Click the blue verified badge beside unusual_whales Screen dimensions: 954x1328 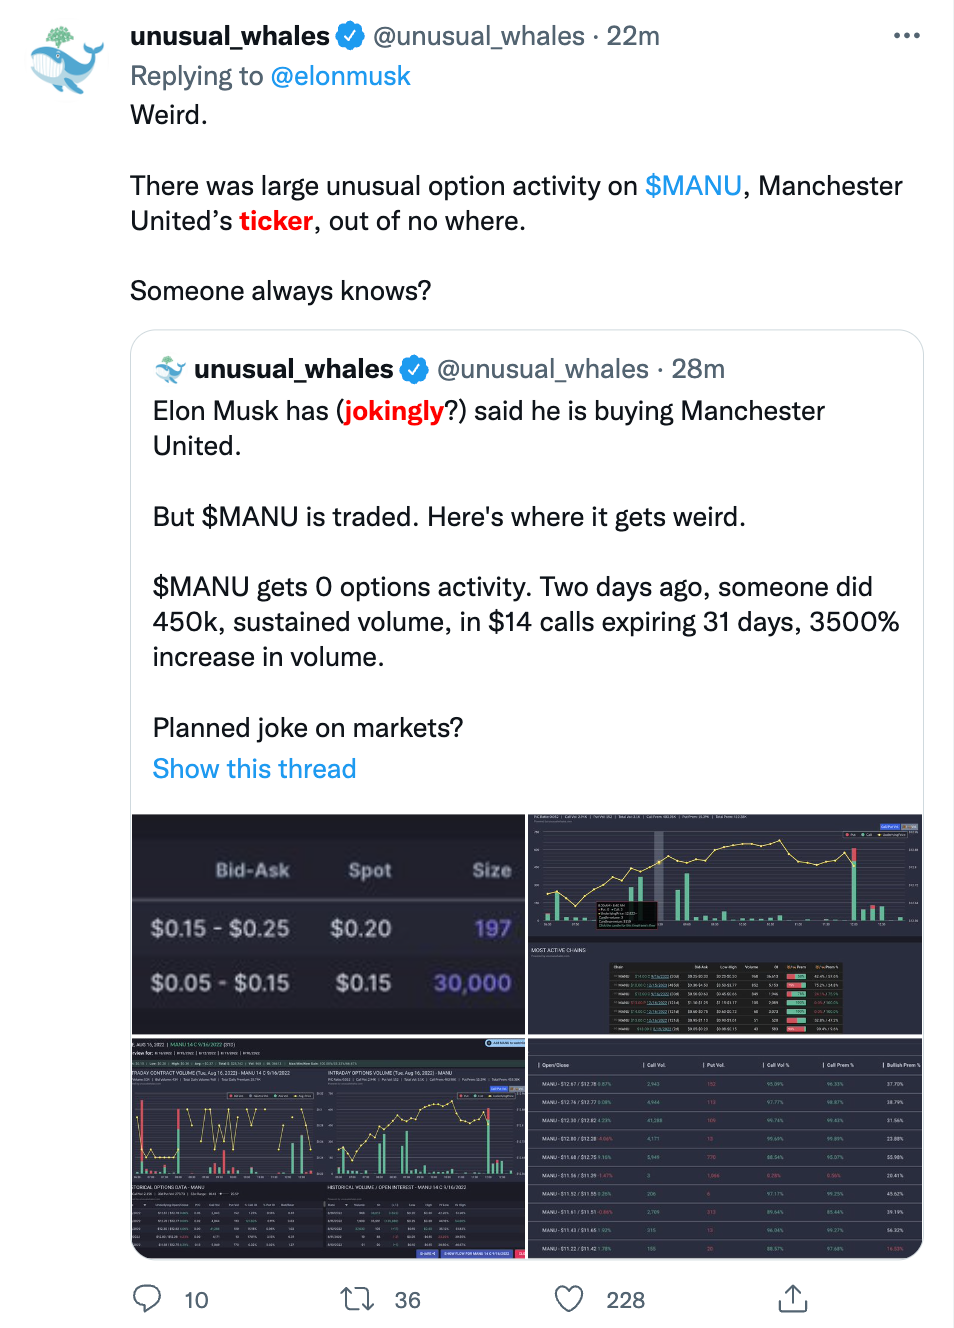[x=350, y=36]
